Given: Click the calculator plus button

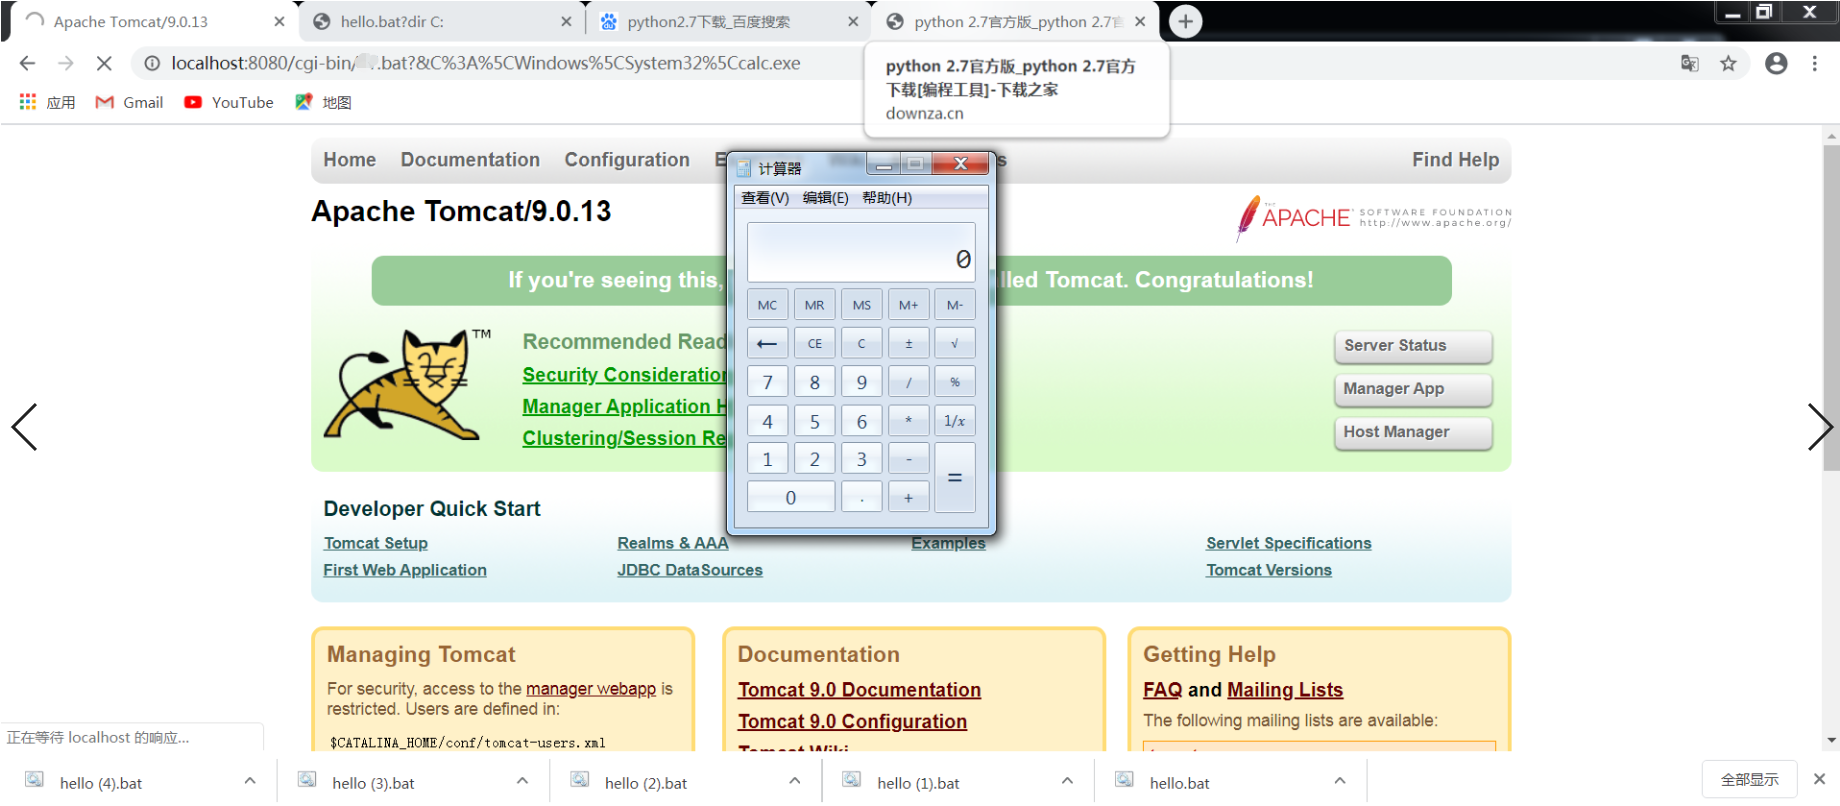Looking at the screenshot, I should pos(908,497).
